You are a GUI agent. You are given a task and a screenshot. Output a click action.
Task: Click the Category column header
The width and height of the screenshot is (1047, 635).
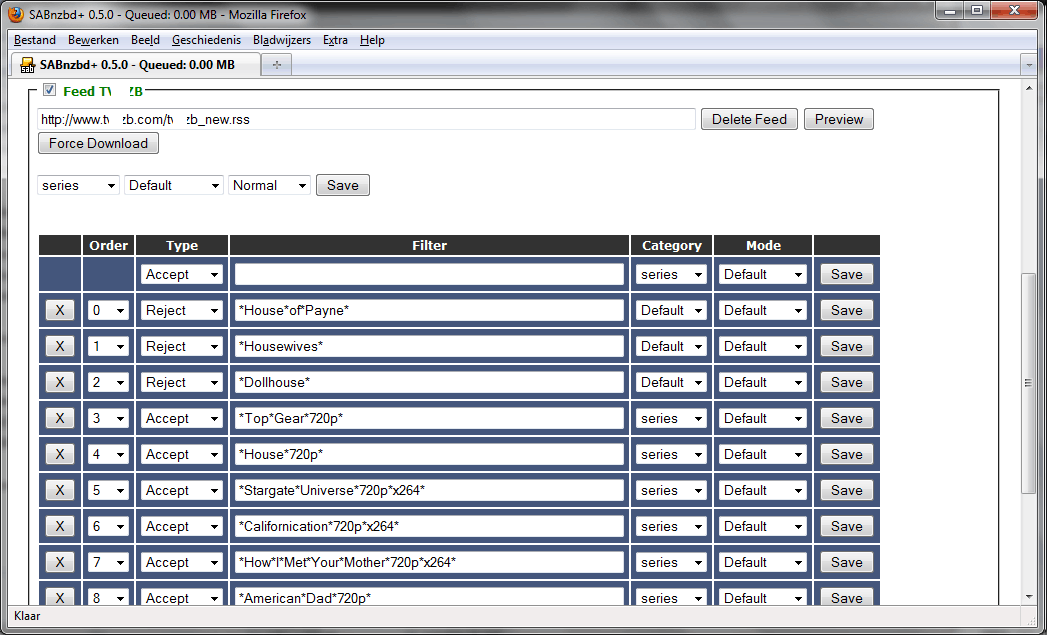(672, 246)
